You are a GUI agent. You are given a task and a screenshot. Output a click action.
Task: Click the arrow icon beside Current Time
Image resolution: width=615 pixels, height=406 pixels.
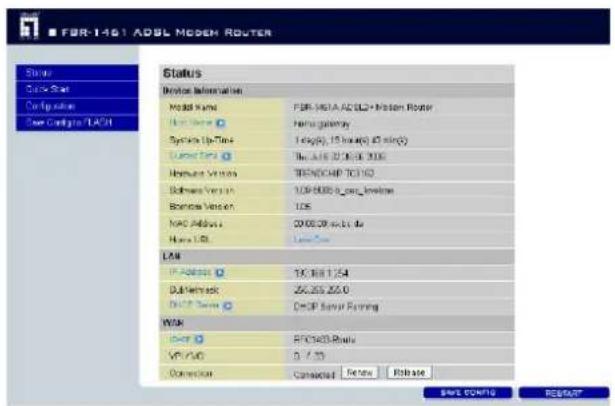(x=226, y=157)
